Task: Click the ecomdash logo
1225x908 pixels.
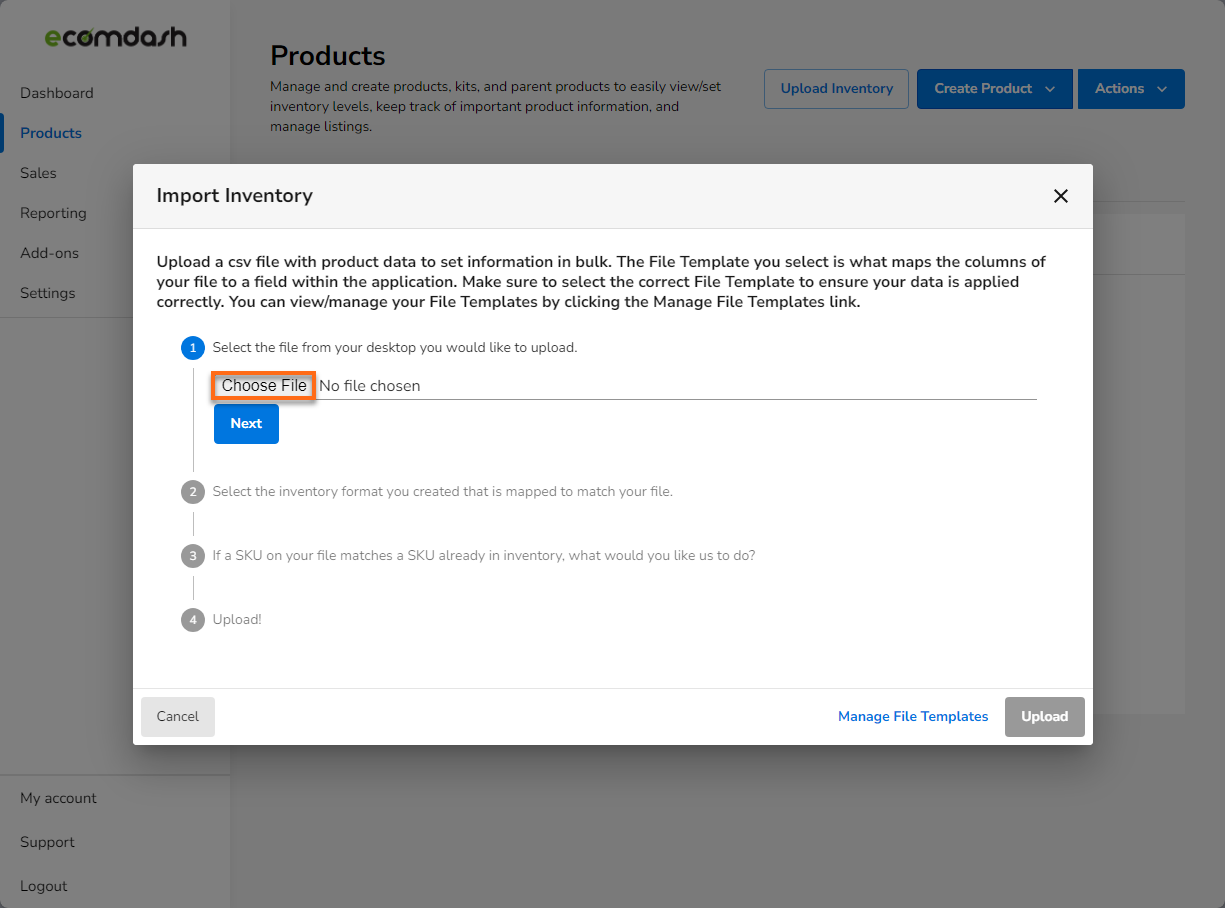Action: point(114,37)
